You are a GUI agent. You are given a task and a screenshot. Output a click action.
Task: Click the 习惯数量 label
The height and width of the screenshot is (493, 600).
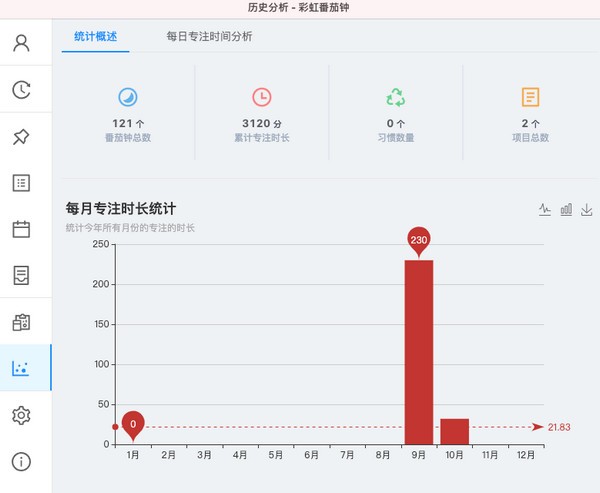tap(396, 138)
